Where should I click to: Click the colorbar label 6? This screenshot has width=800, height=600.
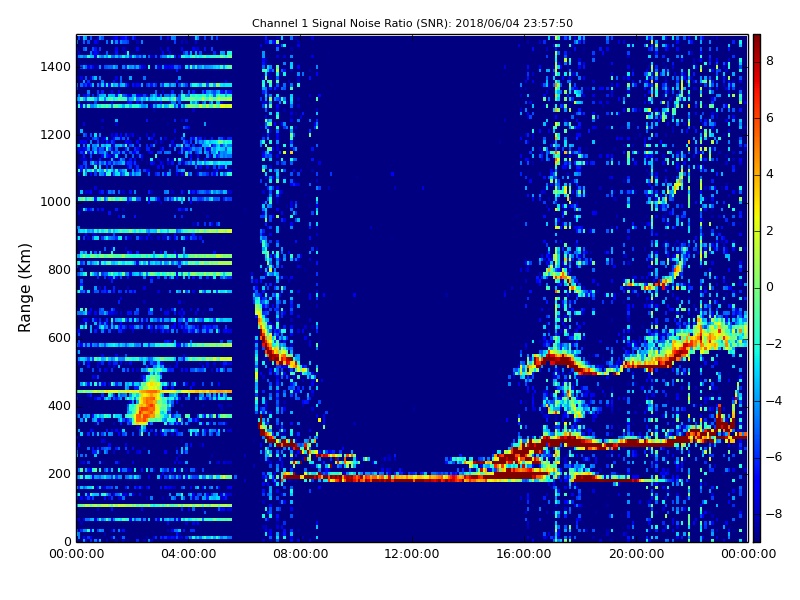coord(770,118)
